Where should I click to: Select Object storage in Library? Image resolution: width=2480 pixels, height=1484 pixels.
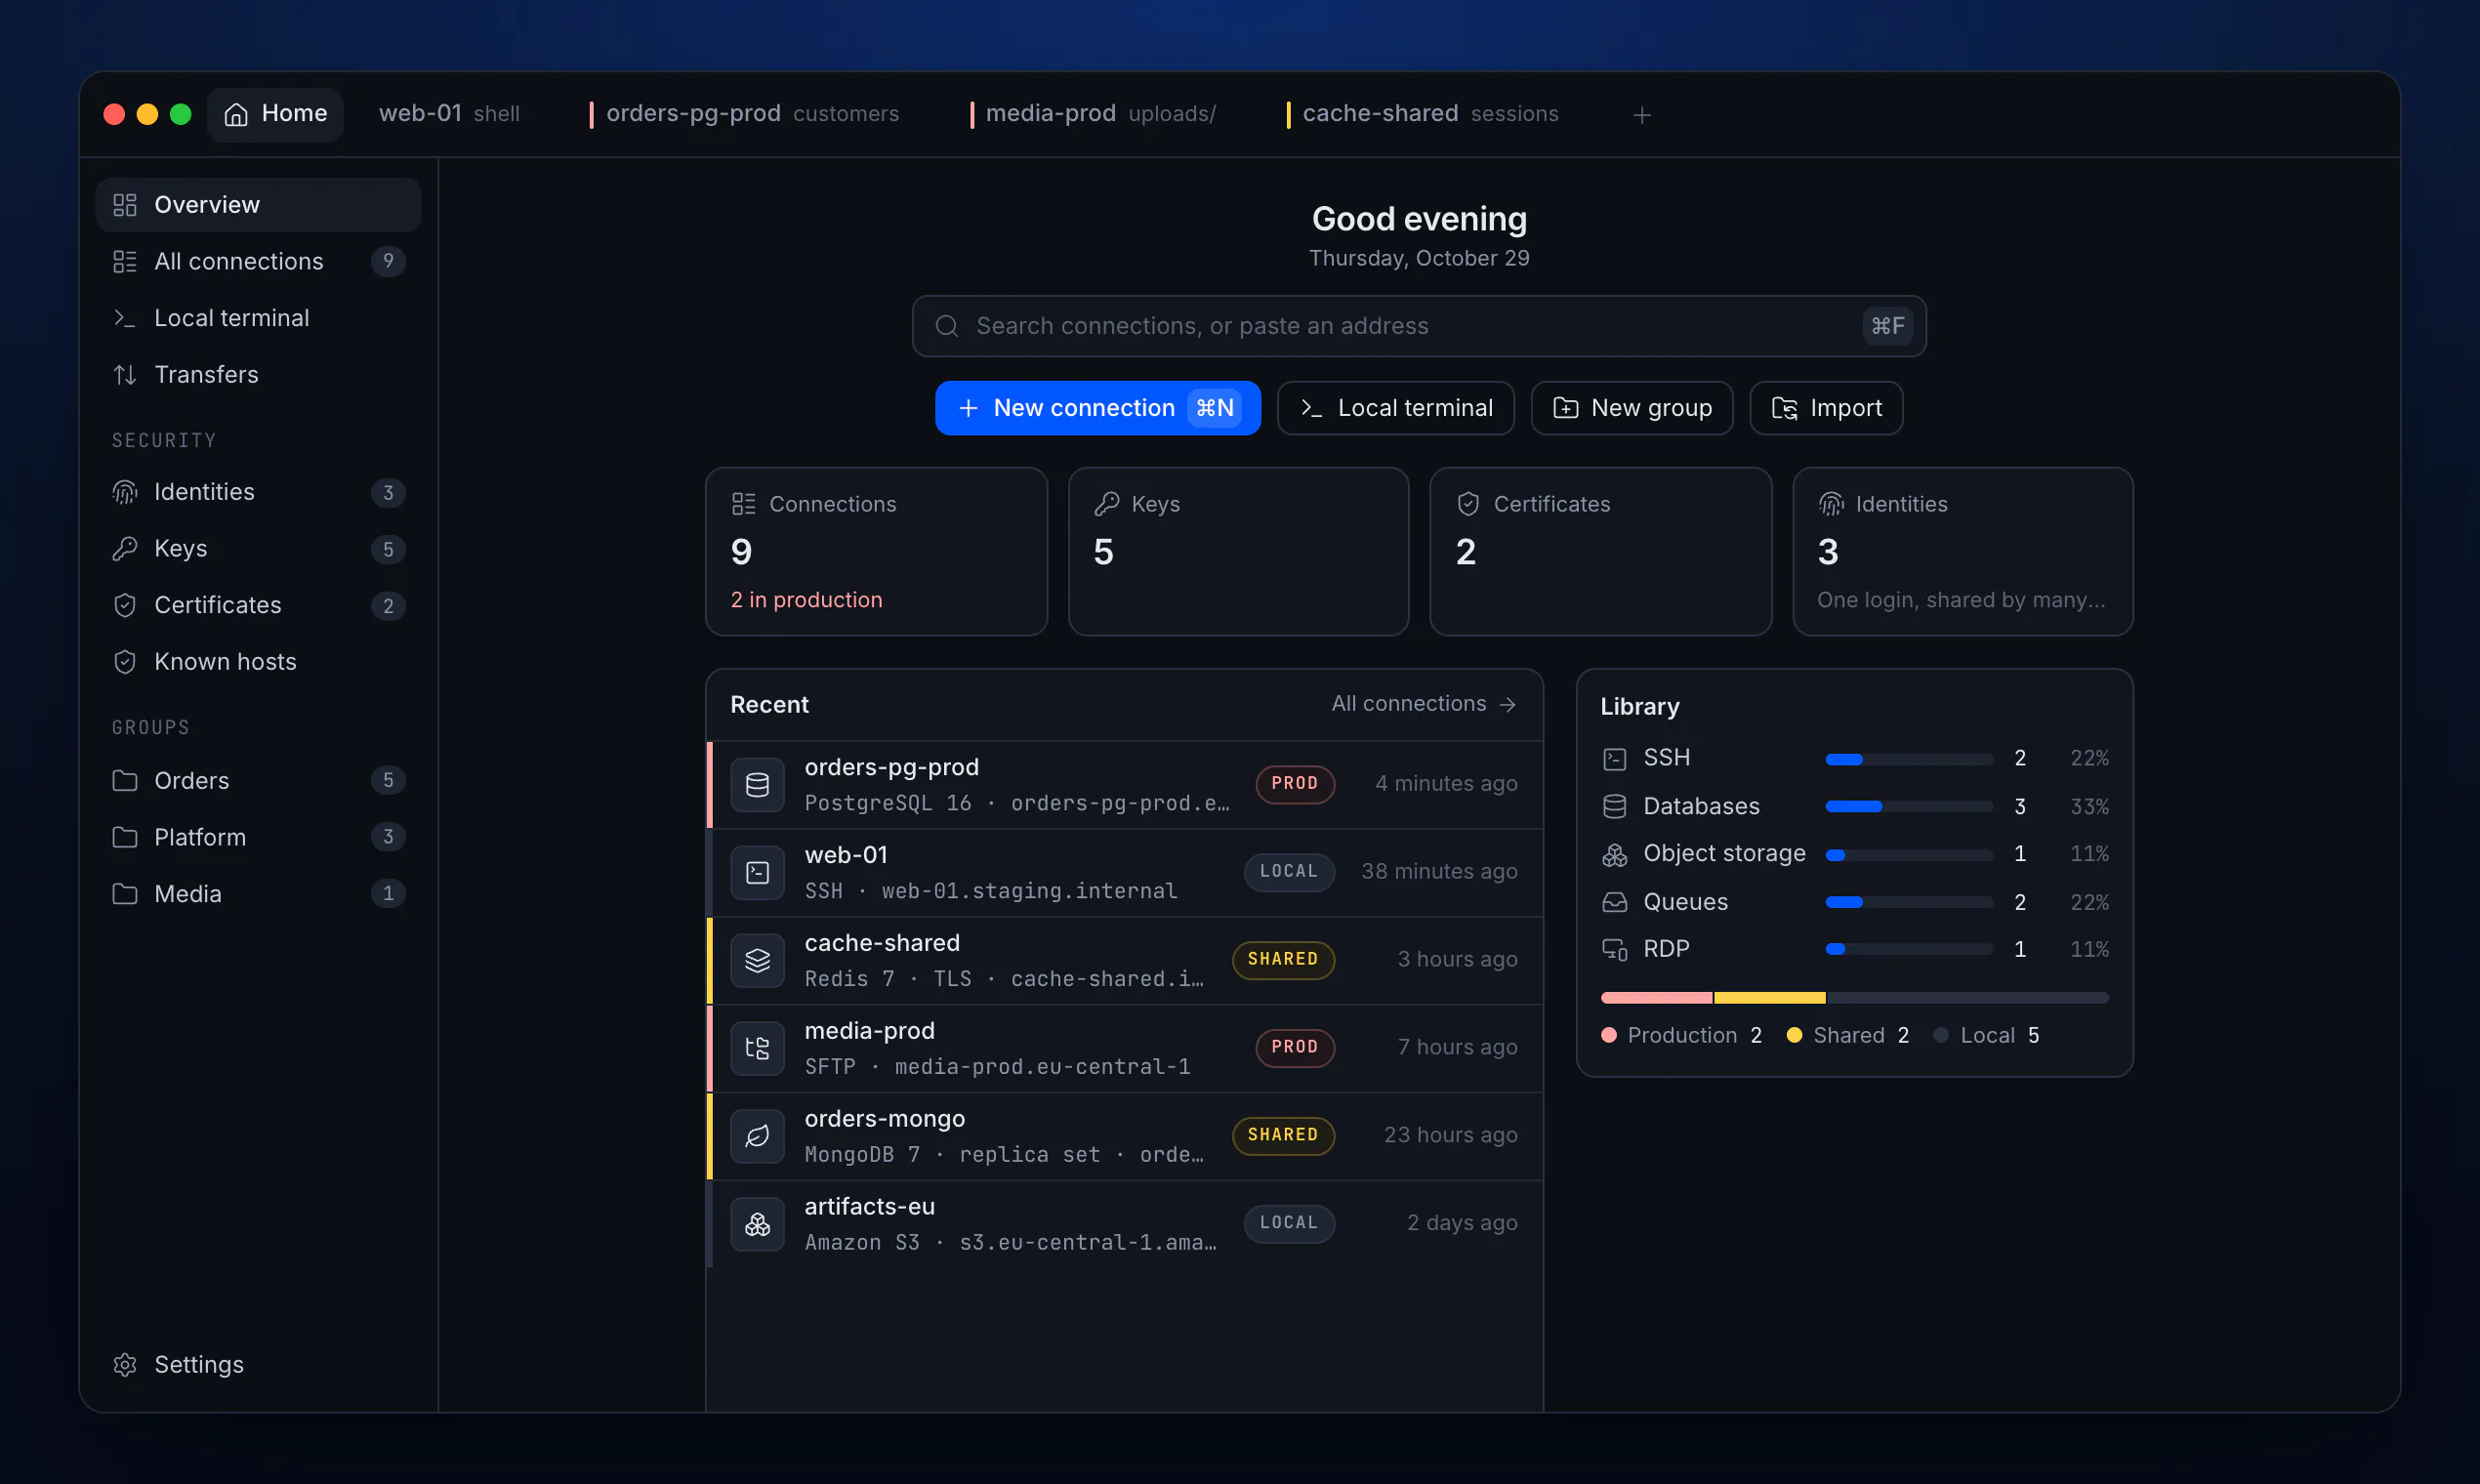(1854, 854)
